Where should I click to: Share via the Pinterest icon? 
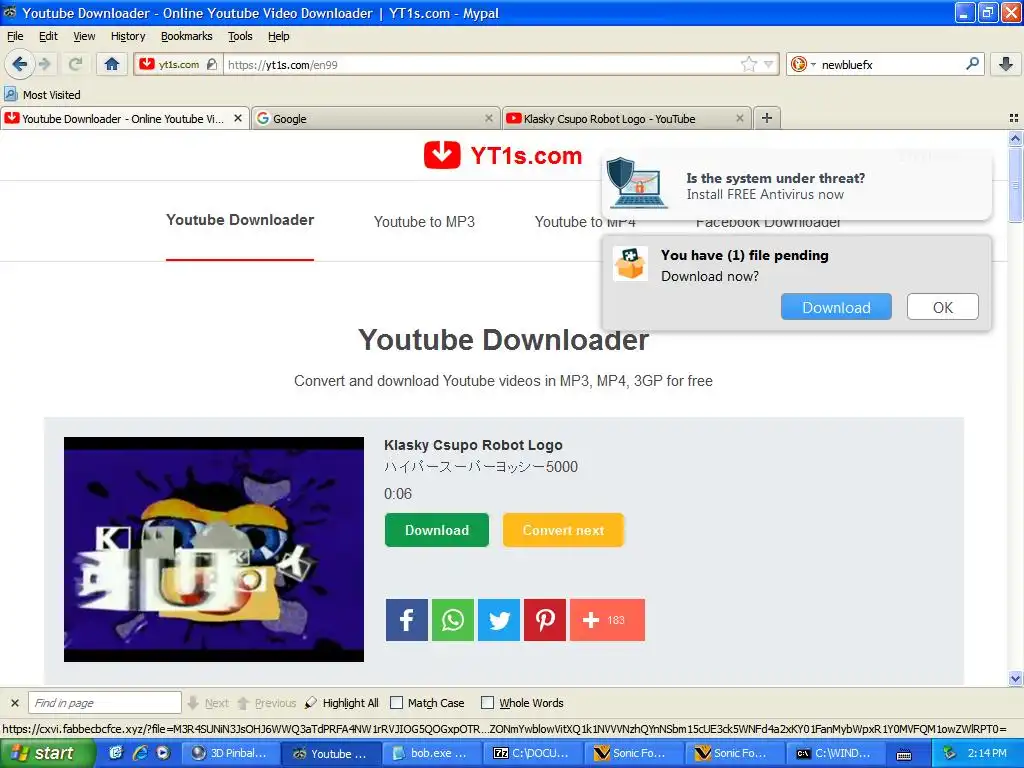[545, 620]
